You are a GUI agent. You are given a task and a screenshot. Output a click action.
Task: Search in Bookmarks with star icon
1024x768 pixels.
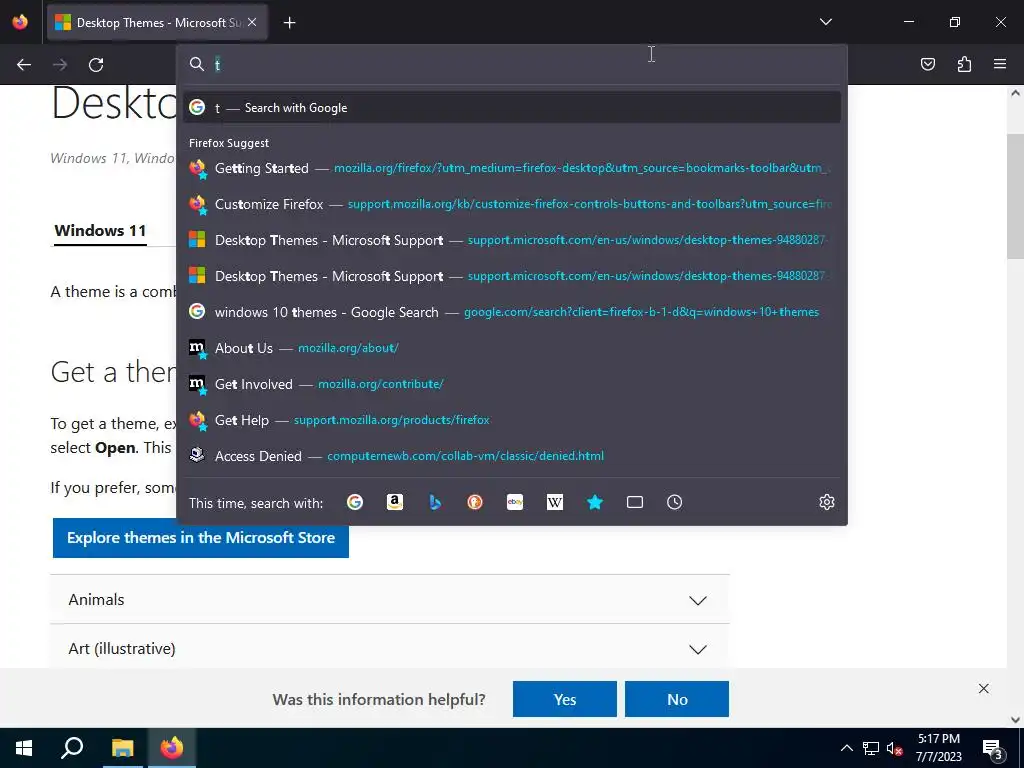pyautogui.click(x=594, y=502)
